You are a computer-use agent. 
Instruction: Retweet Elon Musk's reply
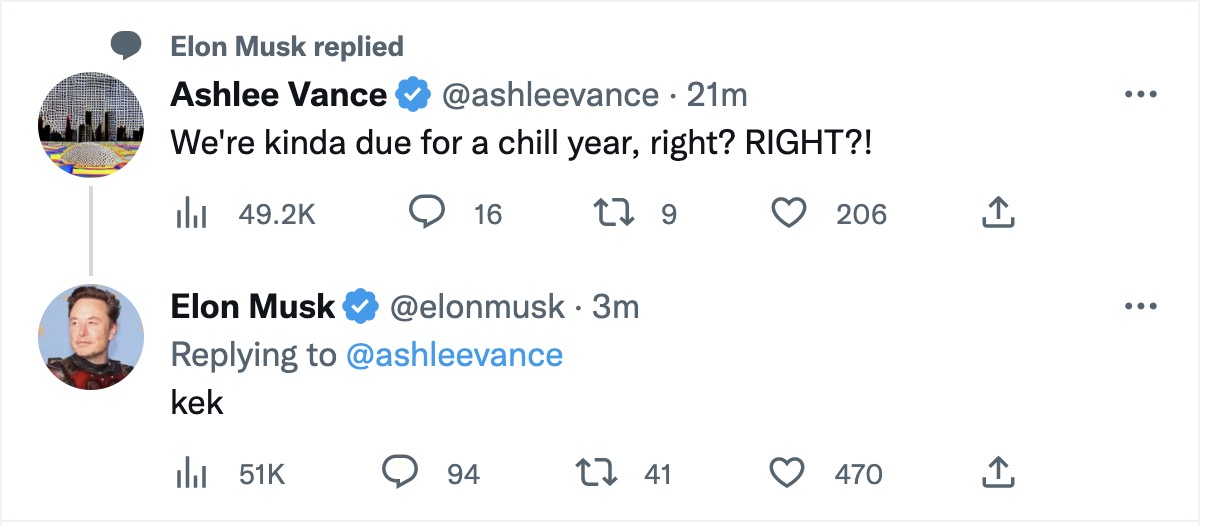coord(598,472)
